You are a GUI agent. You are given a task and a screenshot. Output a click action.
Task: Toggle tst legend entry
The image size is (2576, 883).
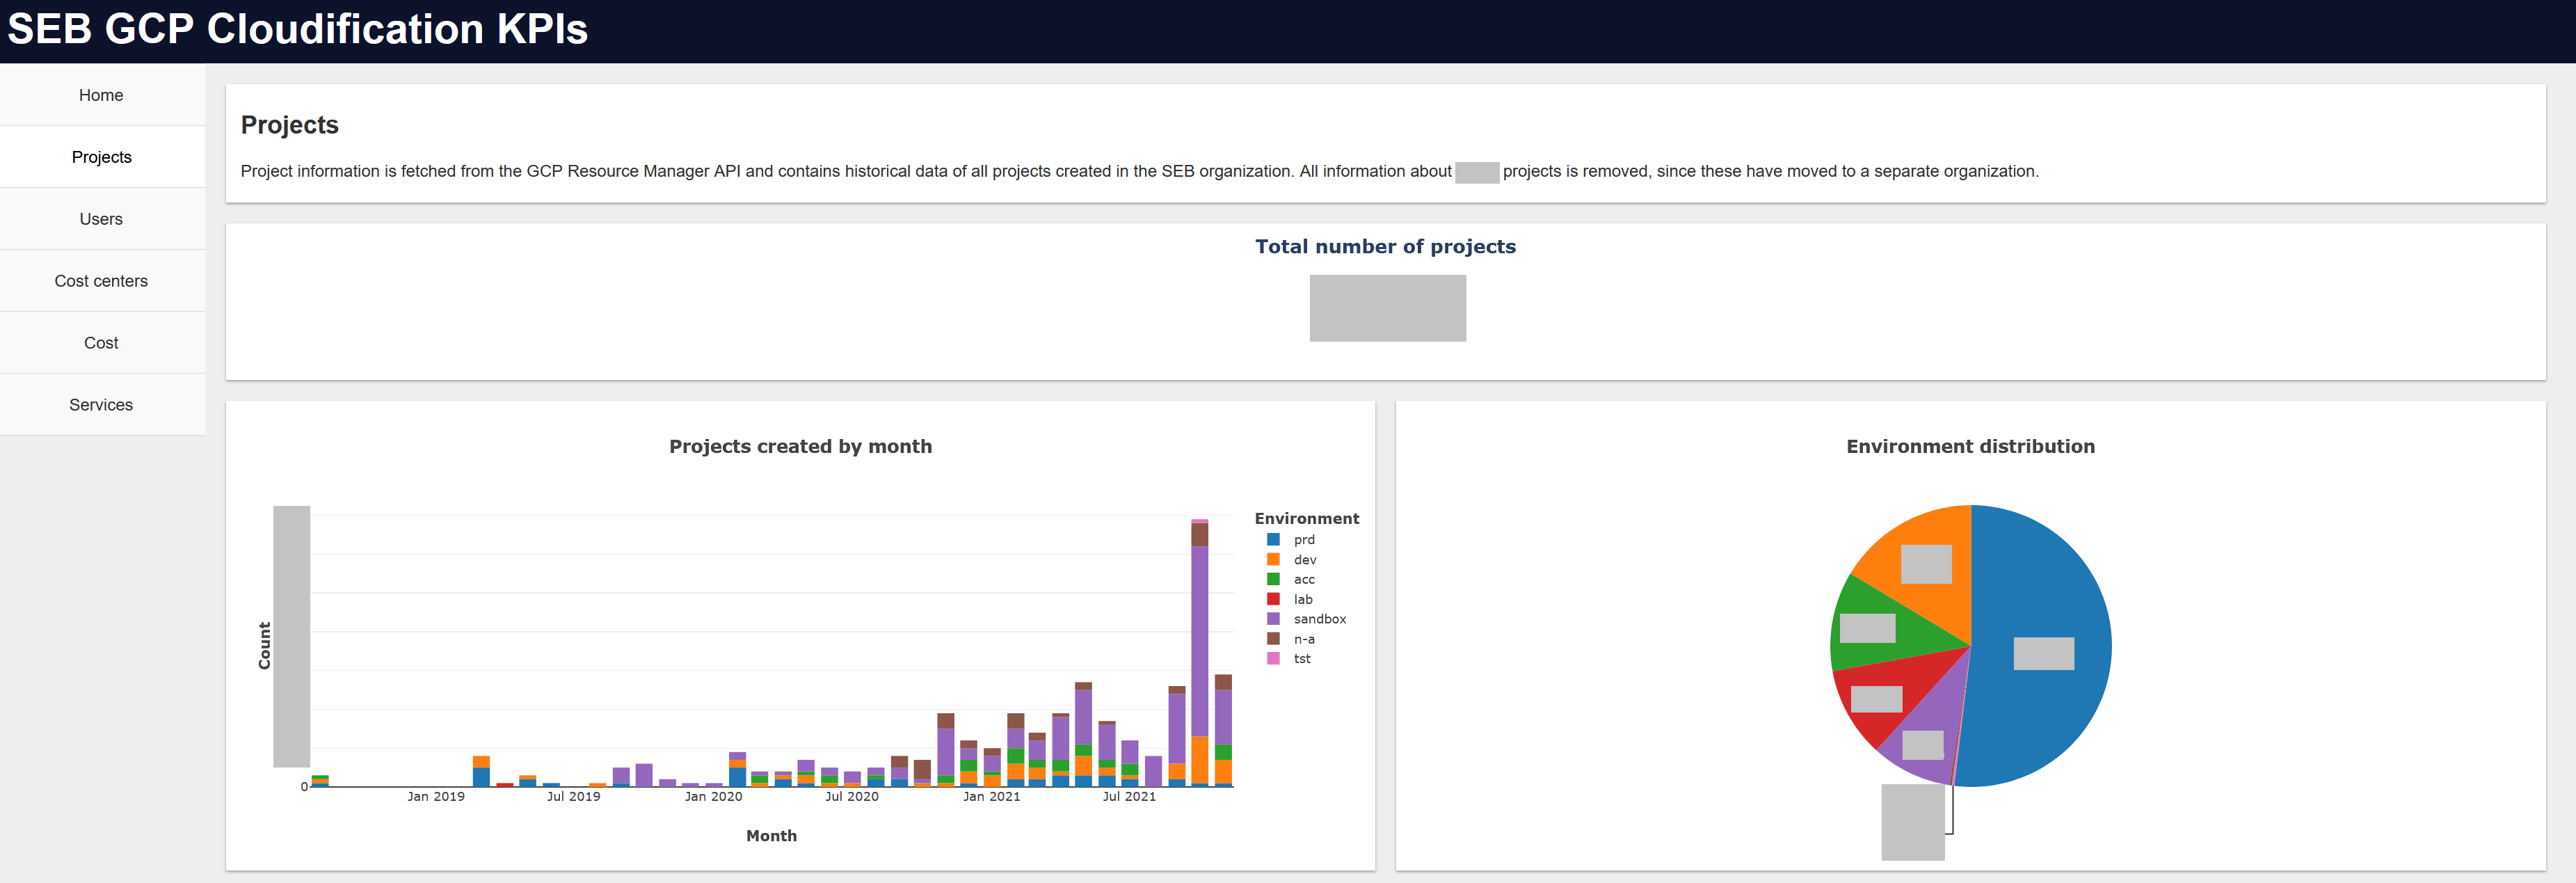coord(1301,659)
